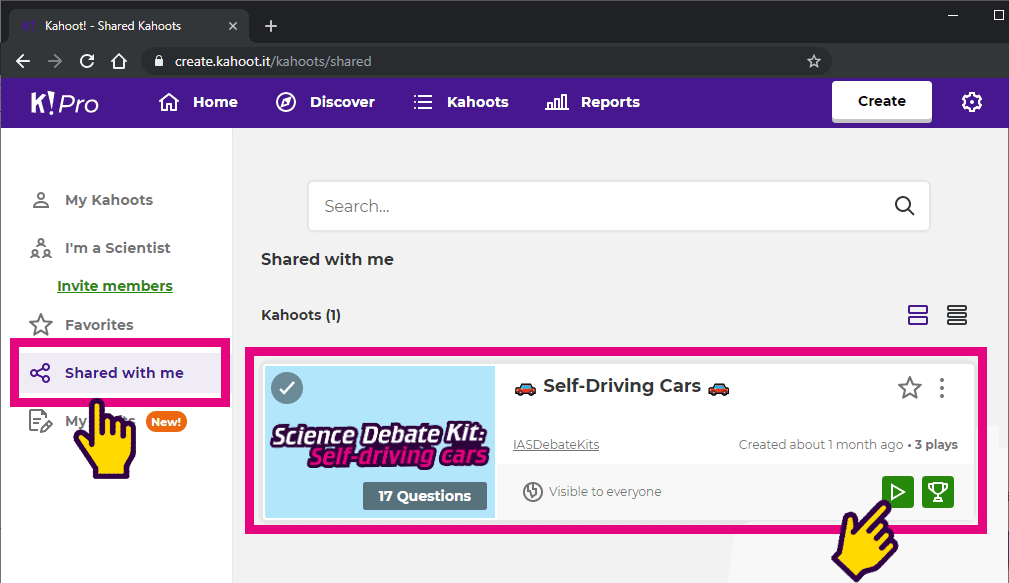Image resolution: width=1009 pixels, height=583 pixels.
Task: Click the 'Shared with me' page heading
Action: (x=328, y=259)
